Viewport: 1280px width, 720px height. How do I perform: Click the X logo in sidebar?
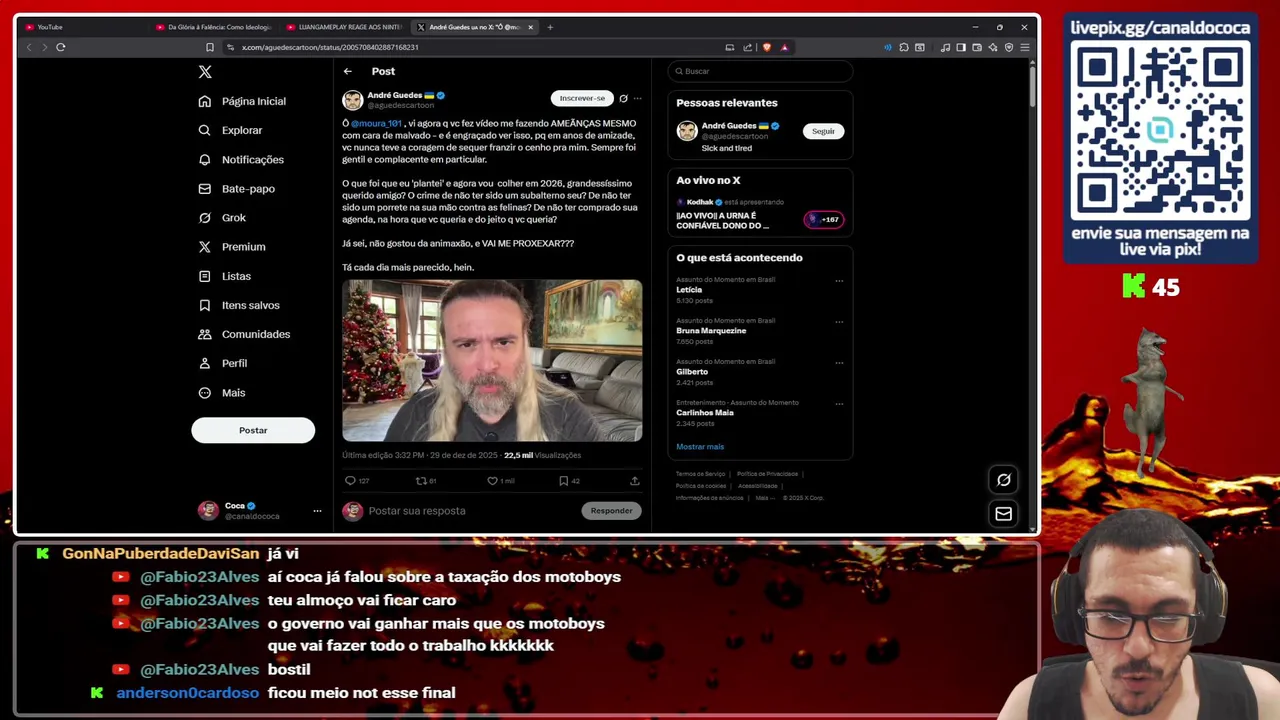coord(205,72)
